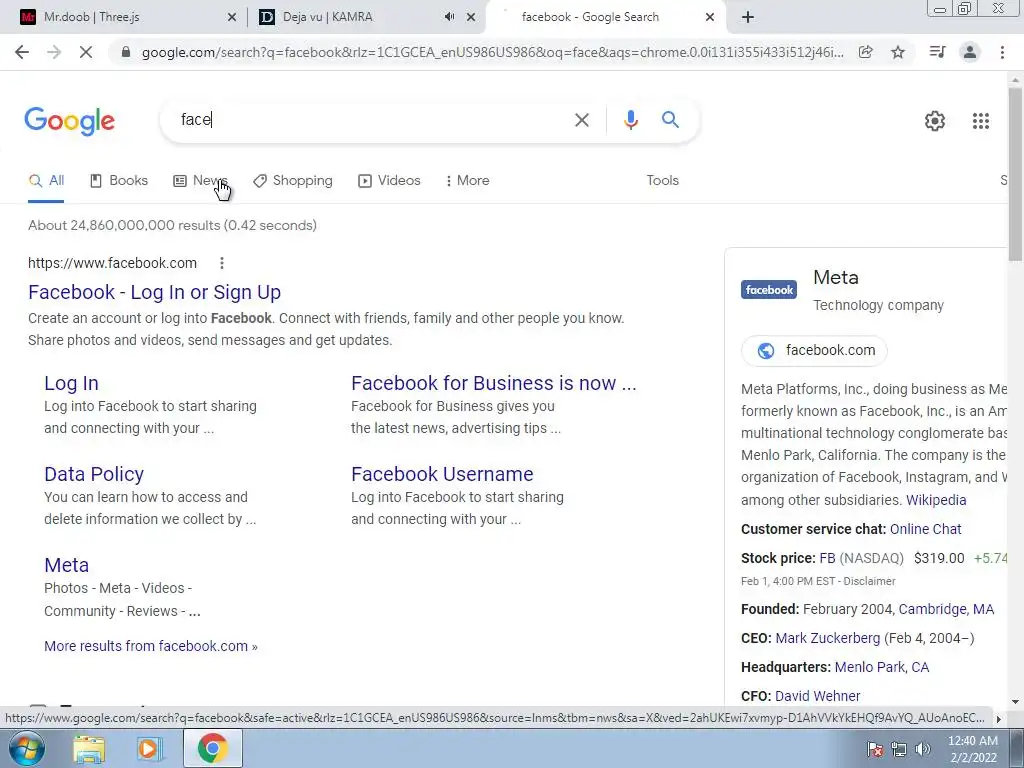Show more results from facebook.com
1024x768 pixels.
pyautogui.click(x=151, y=646)
